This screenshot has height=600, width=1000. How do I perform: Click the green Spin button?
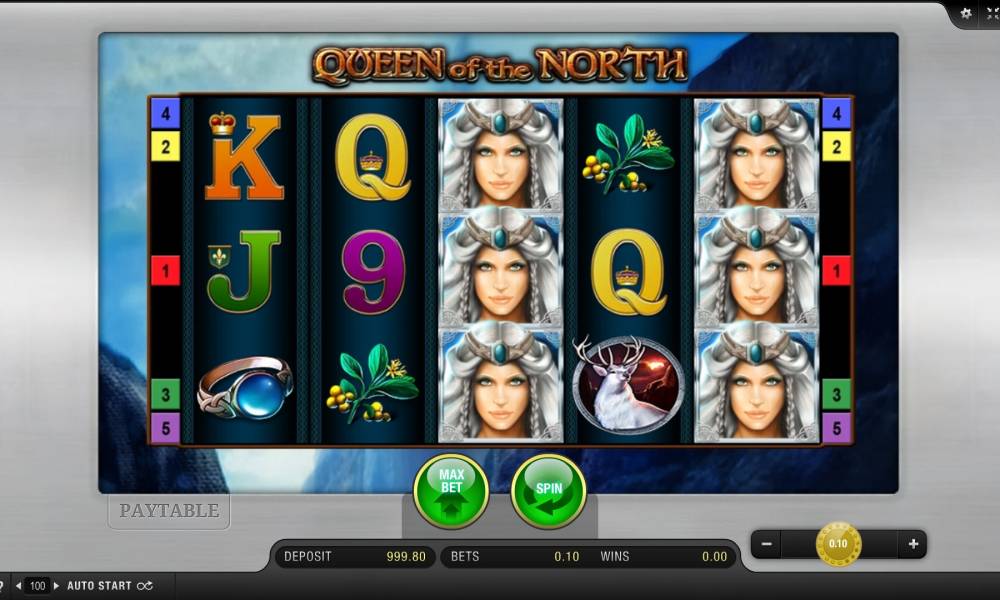coord(548,491)
